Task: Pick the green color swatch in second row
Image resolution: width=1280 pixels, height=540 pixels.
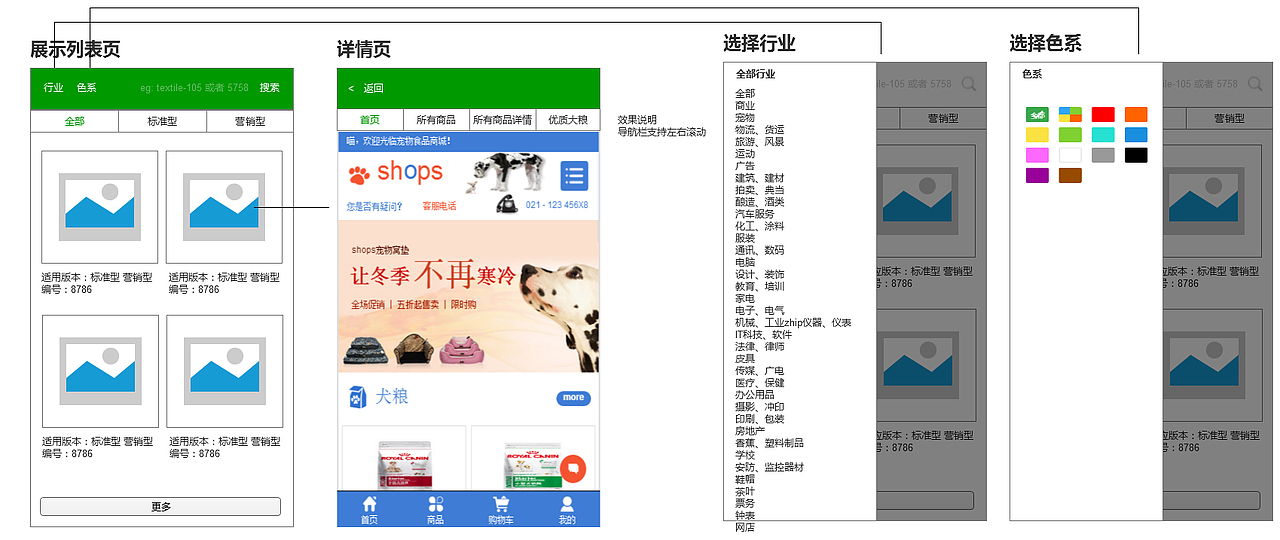Action: point(1070,135)
